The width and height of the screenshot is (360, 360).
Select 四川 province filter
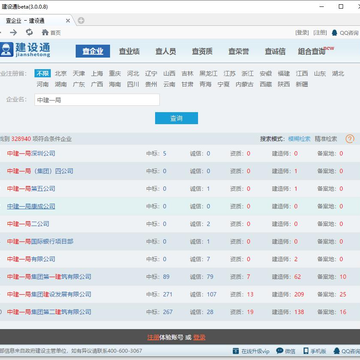(133, 84)
